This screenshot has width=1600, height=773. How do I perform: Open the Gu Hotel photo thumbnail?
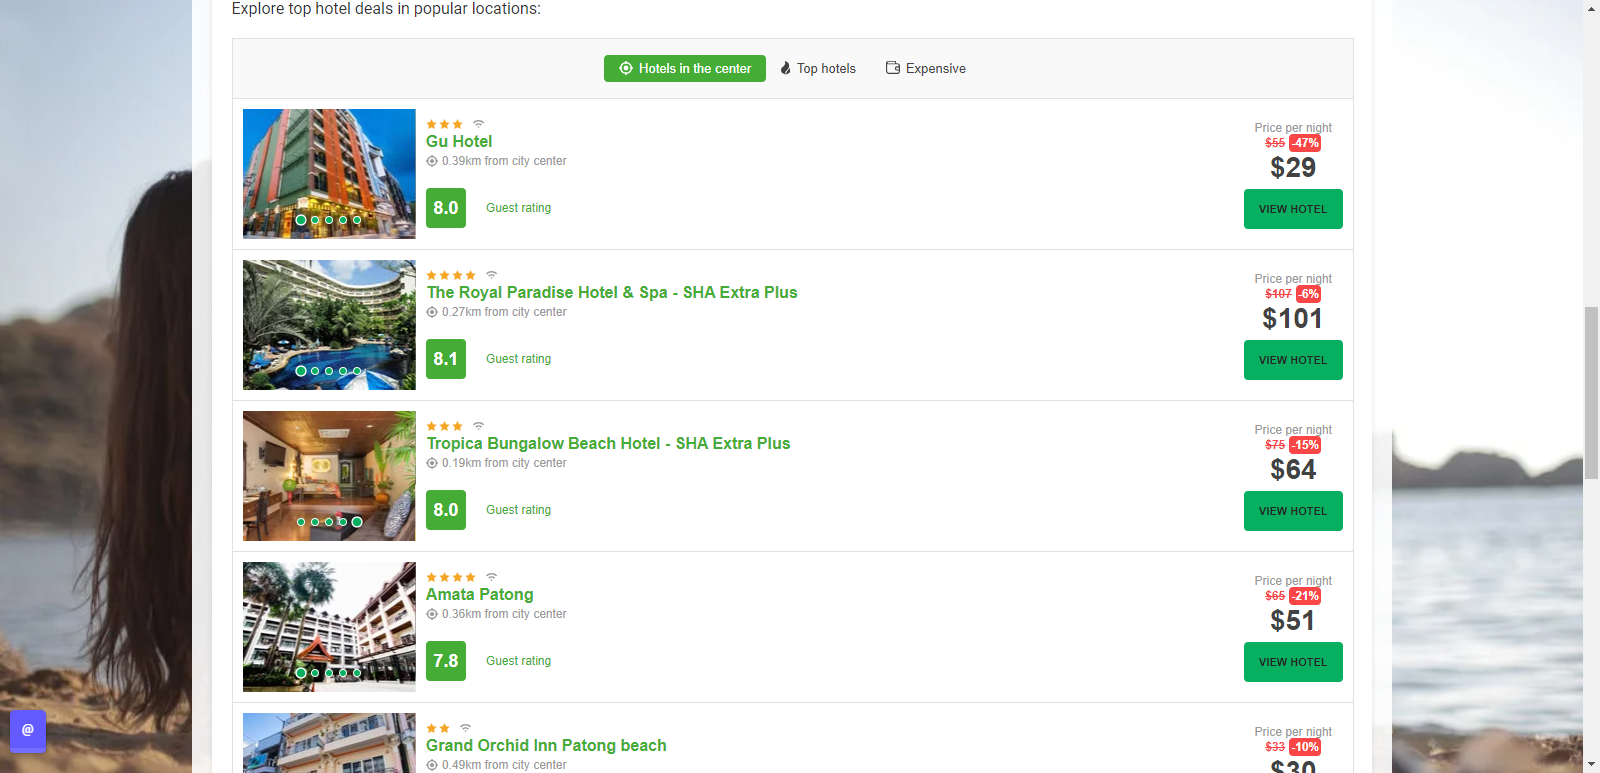329,174
